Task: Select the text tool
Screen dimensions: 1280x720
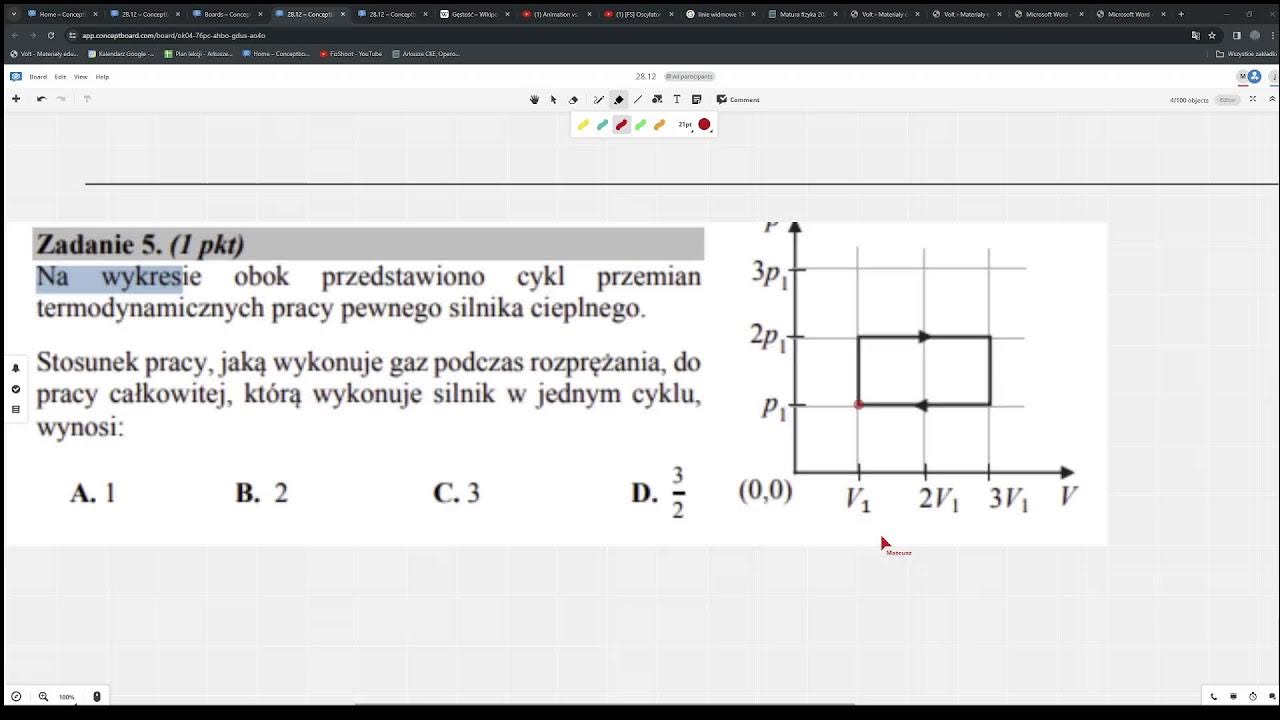Action: [x=677, y=100]
